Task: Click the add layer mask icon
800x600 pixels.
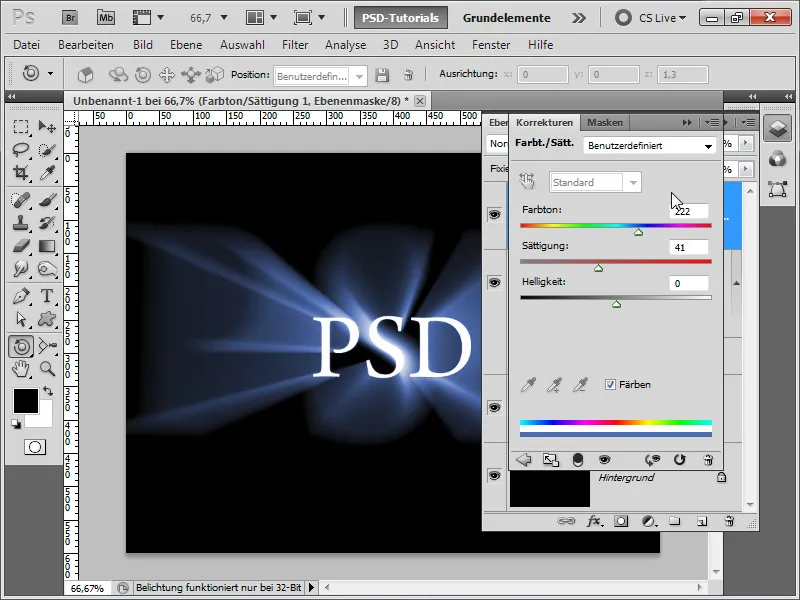Action: pyautogui.click(x=621, y=521)
